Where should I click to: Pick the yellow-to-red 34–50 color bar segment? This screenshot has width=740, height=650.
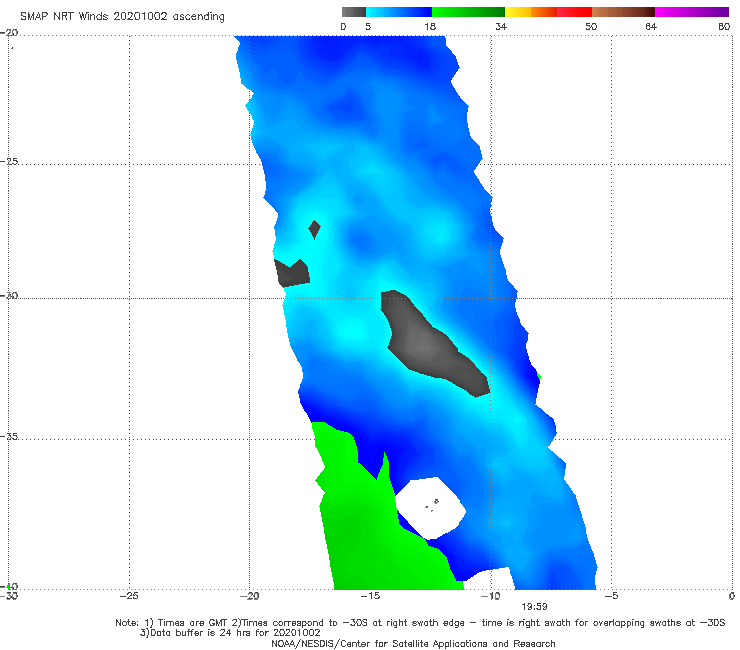548,12
